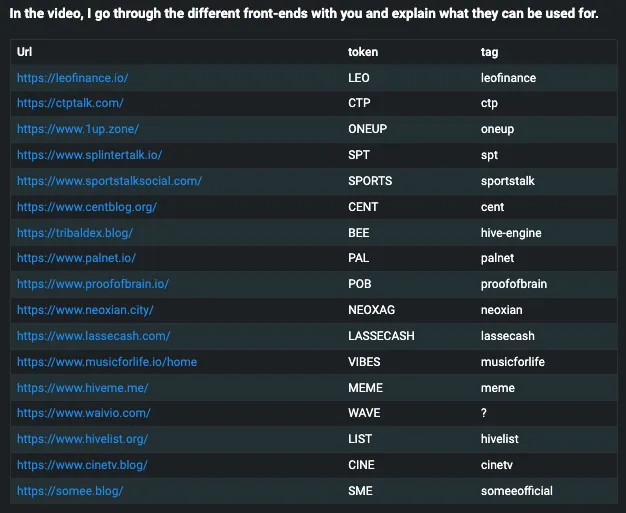626x513 pixels.
Task: Visit the hivelist.org link
Action: click(82, 439)
